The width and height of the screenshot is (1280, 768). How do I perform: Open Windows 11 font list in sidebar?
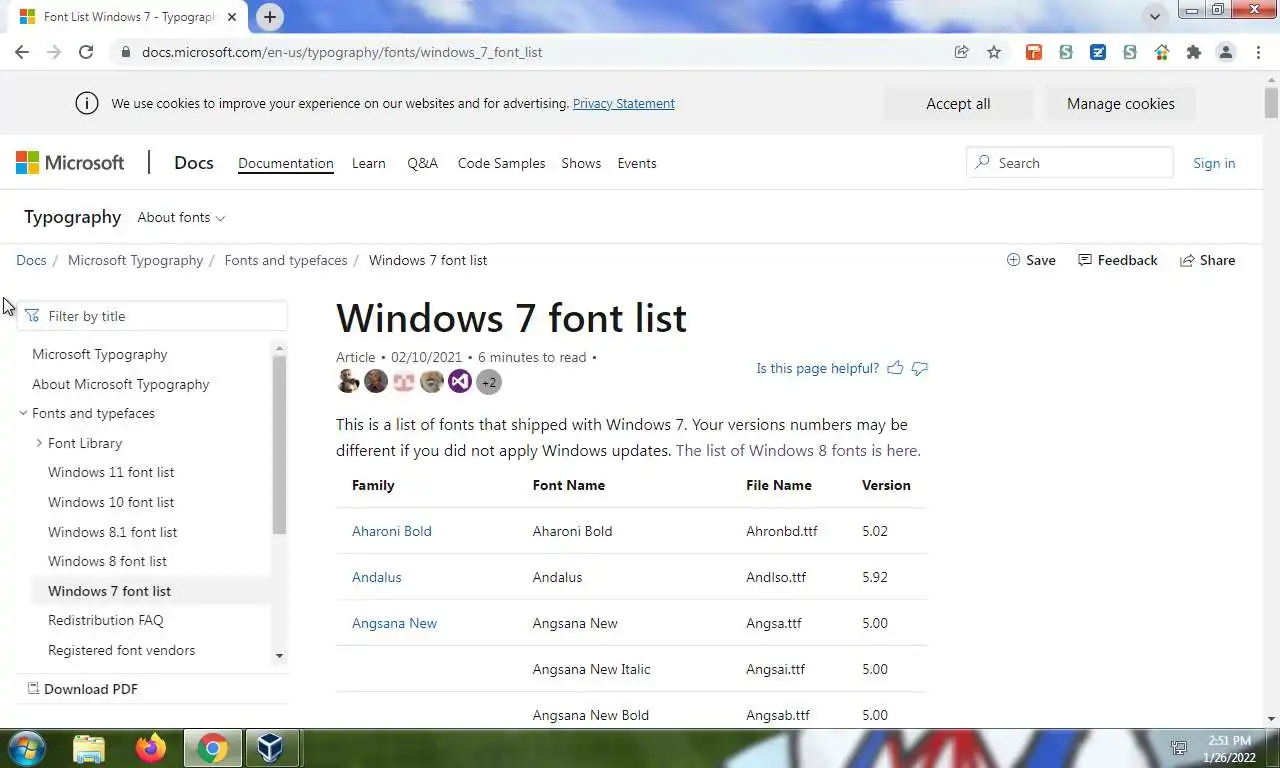(111, 472)
